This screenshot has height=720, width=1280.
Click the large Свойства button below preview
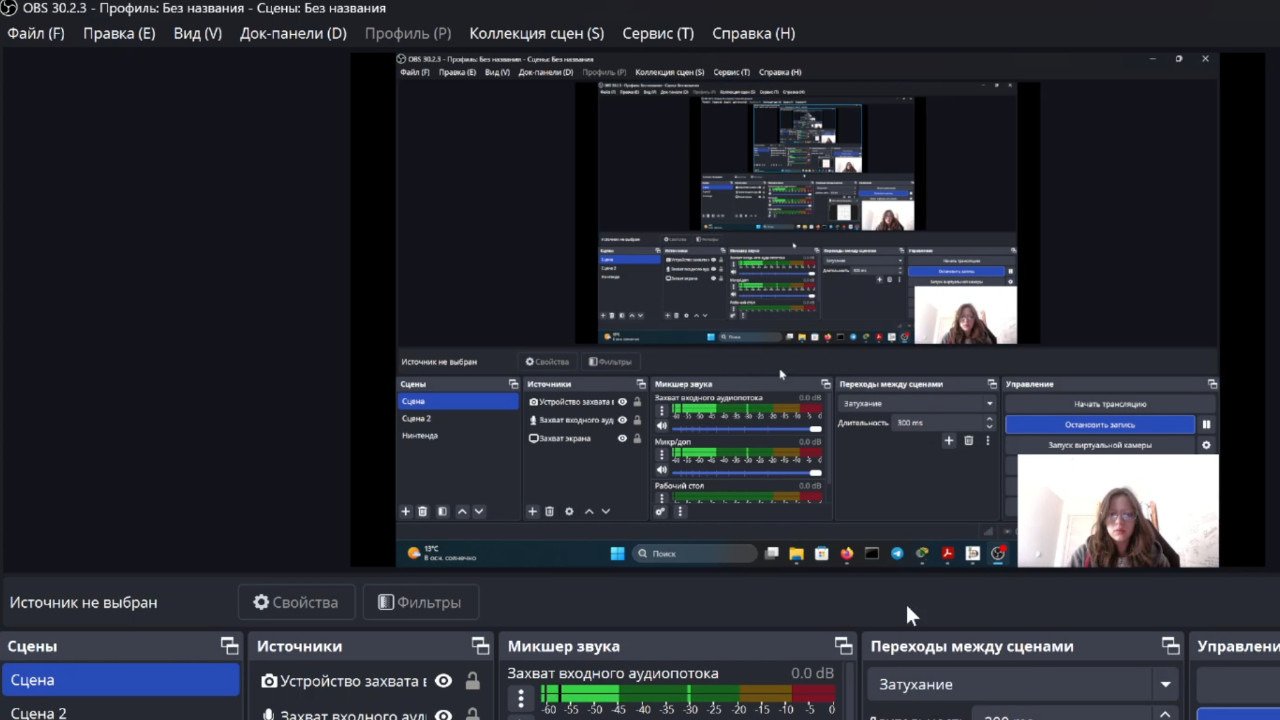click(x=296, y=602)
